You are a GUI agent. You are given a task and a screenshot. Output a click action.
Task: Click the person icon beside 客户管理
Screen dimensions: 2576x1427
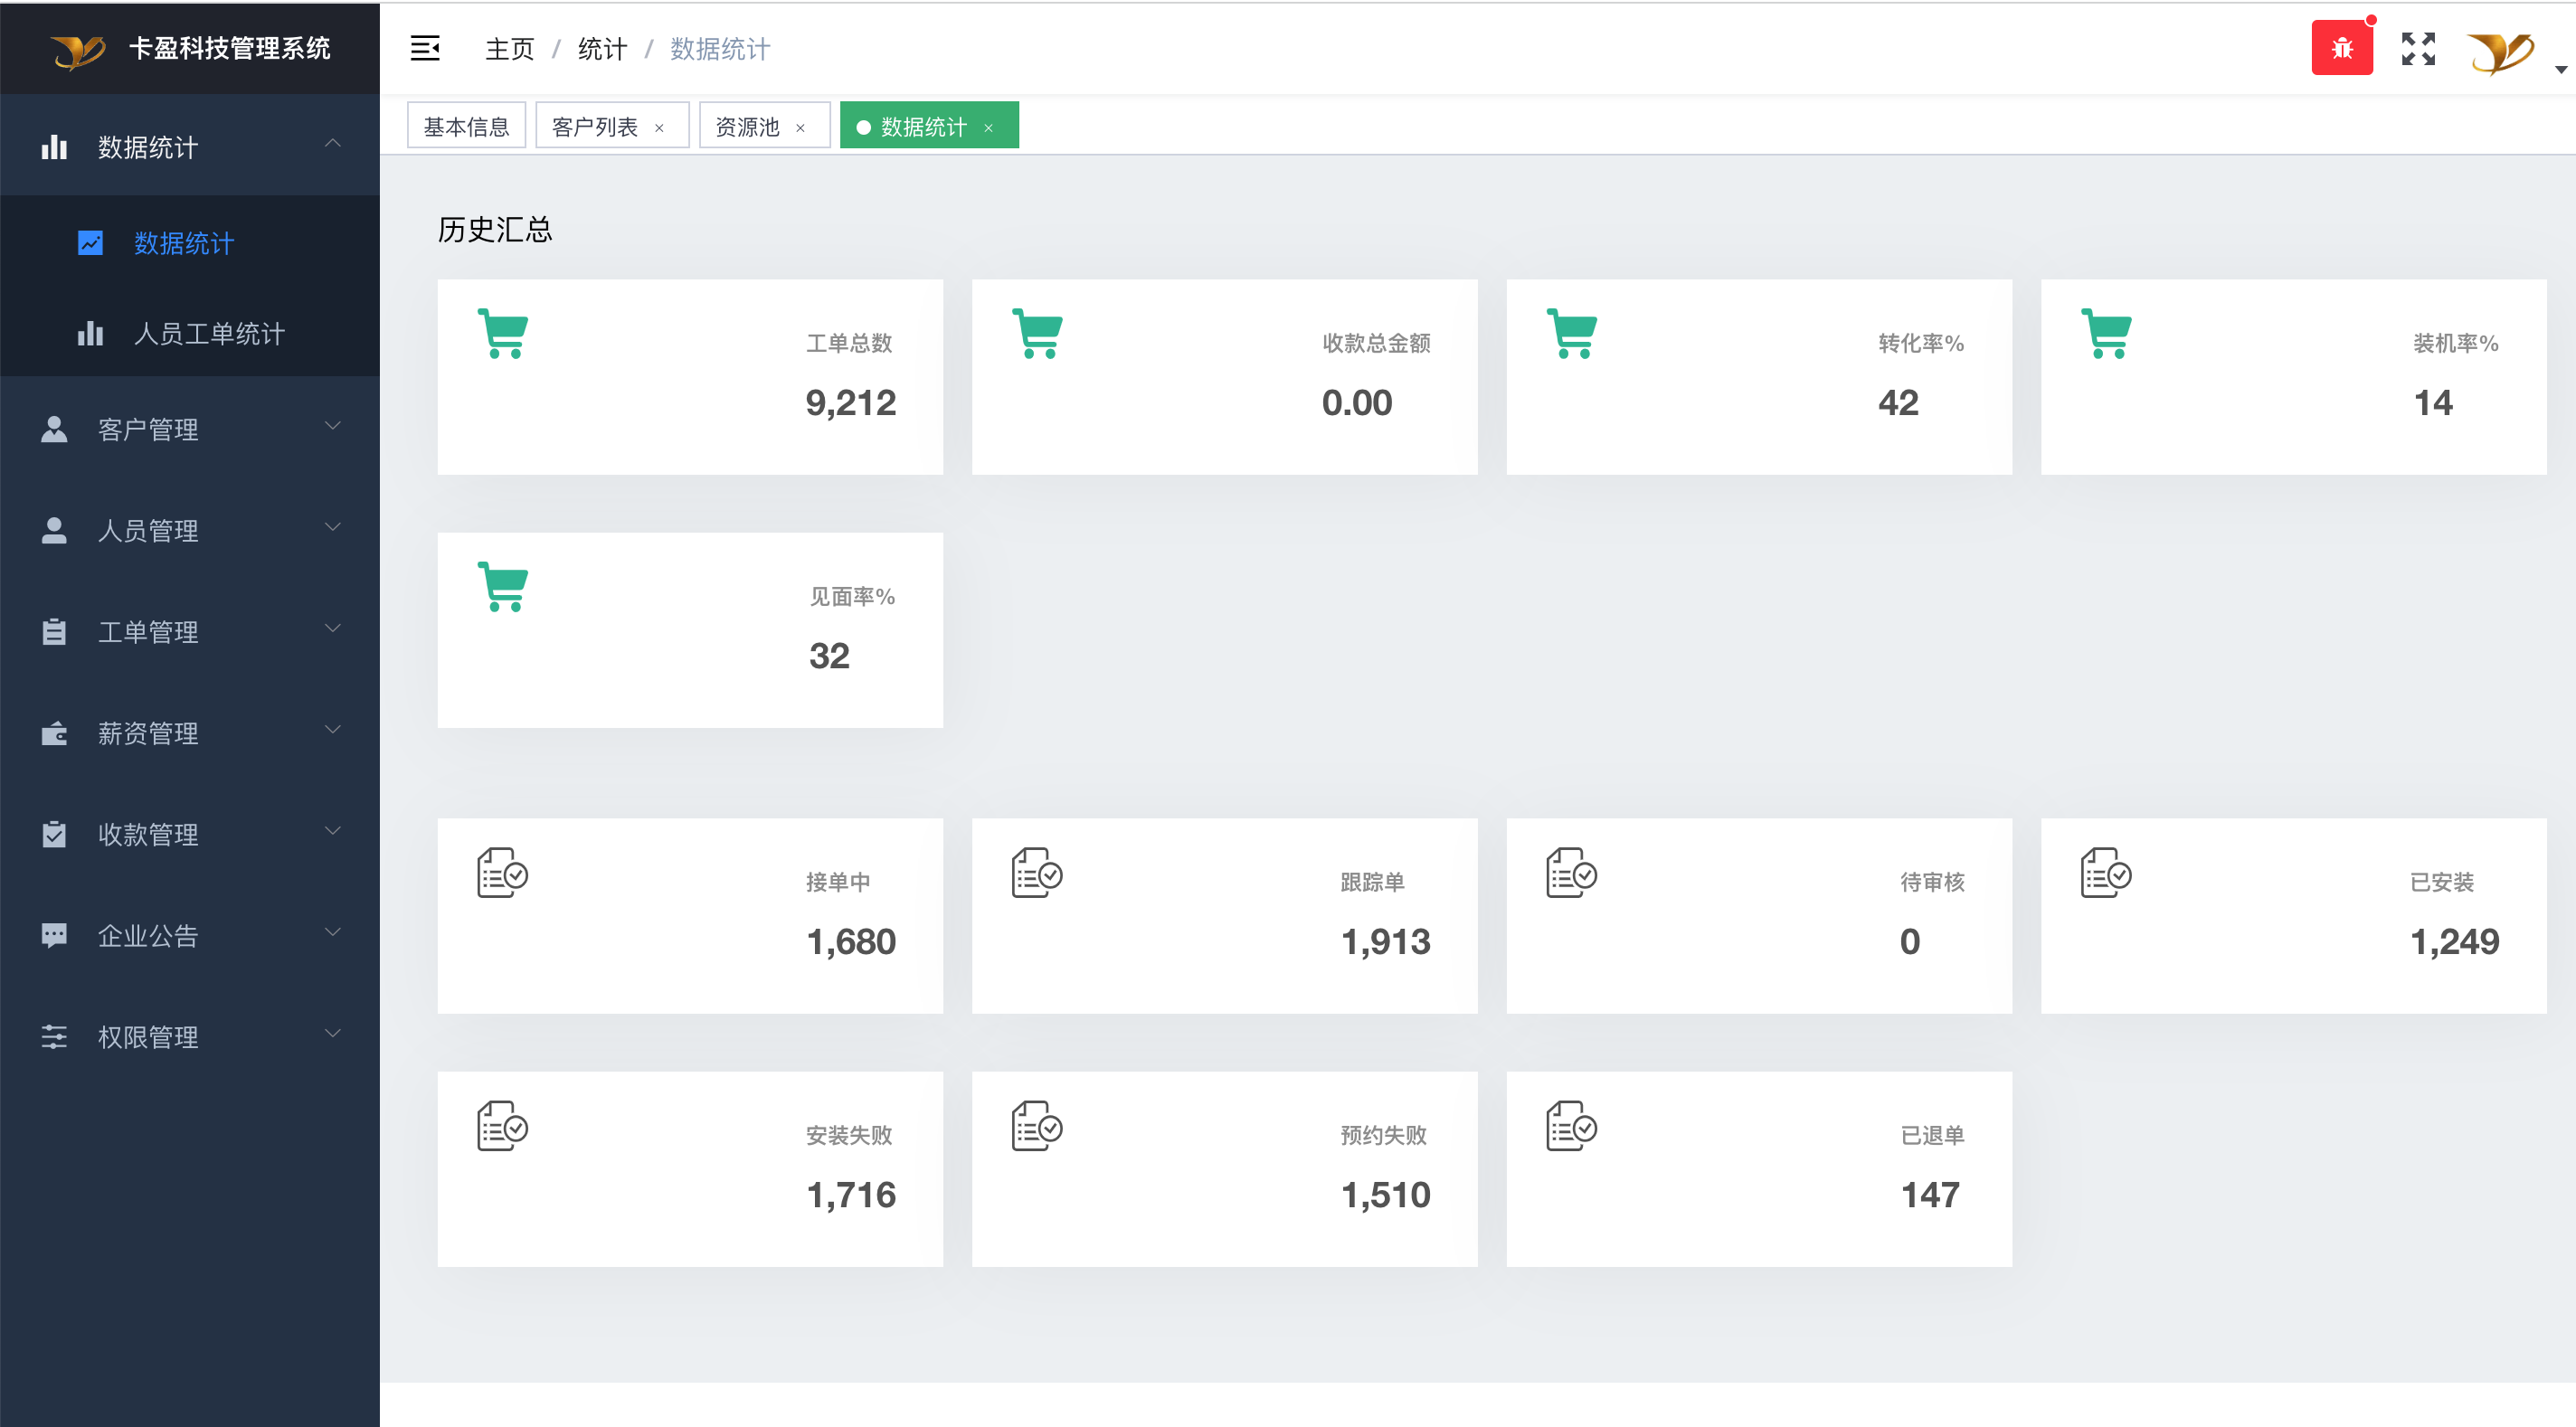click(x=54, y=429)
